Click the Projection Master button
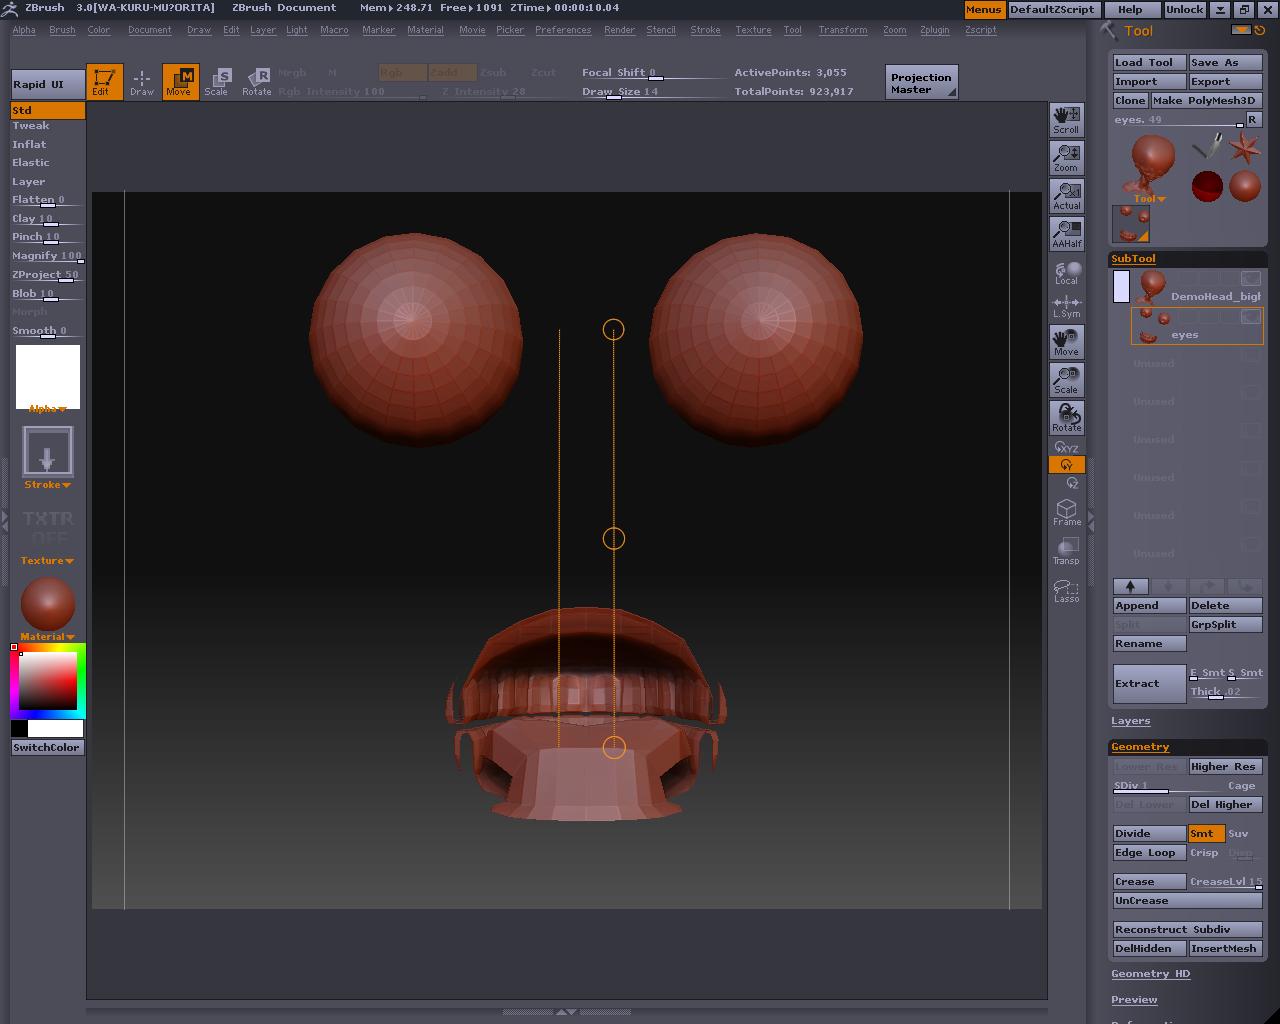This screenshot has height=1024, width=1280. point(921,83)
